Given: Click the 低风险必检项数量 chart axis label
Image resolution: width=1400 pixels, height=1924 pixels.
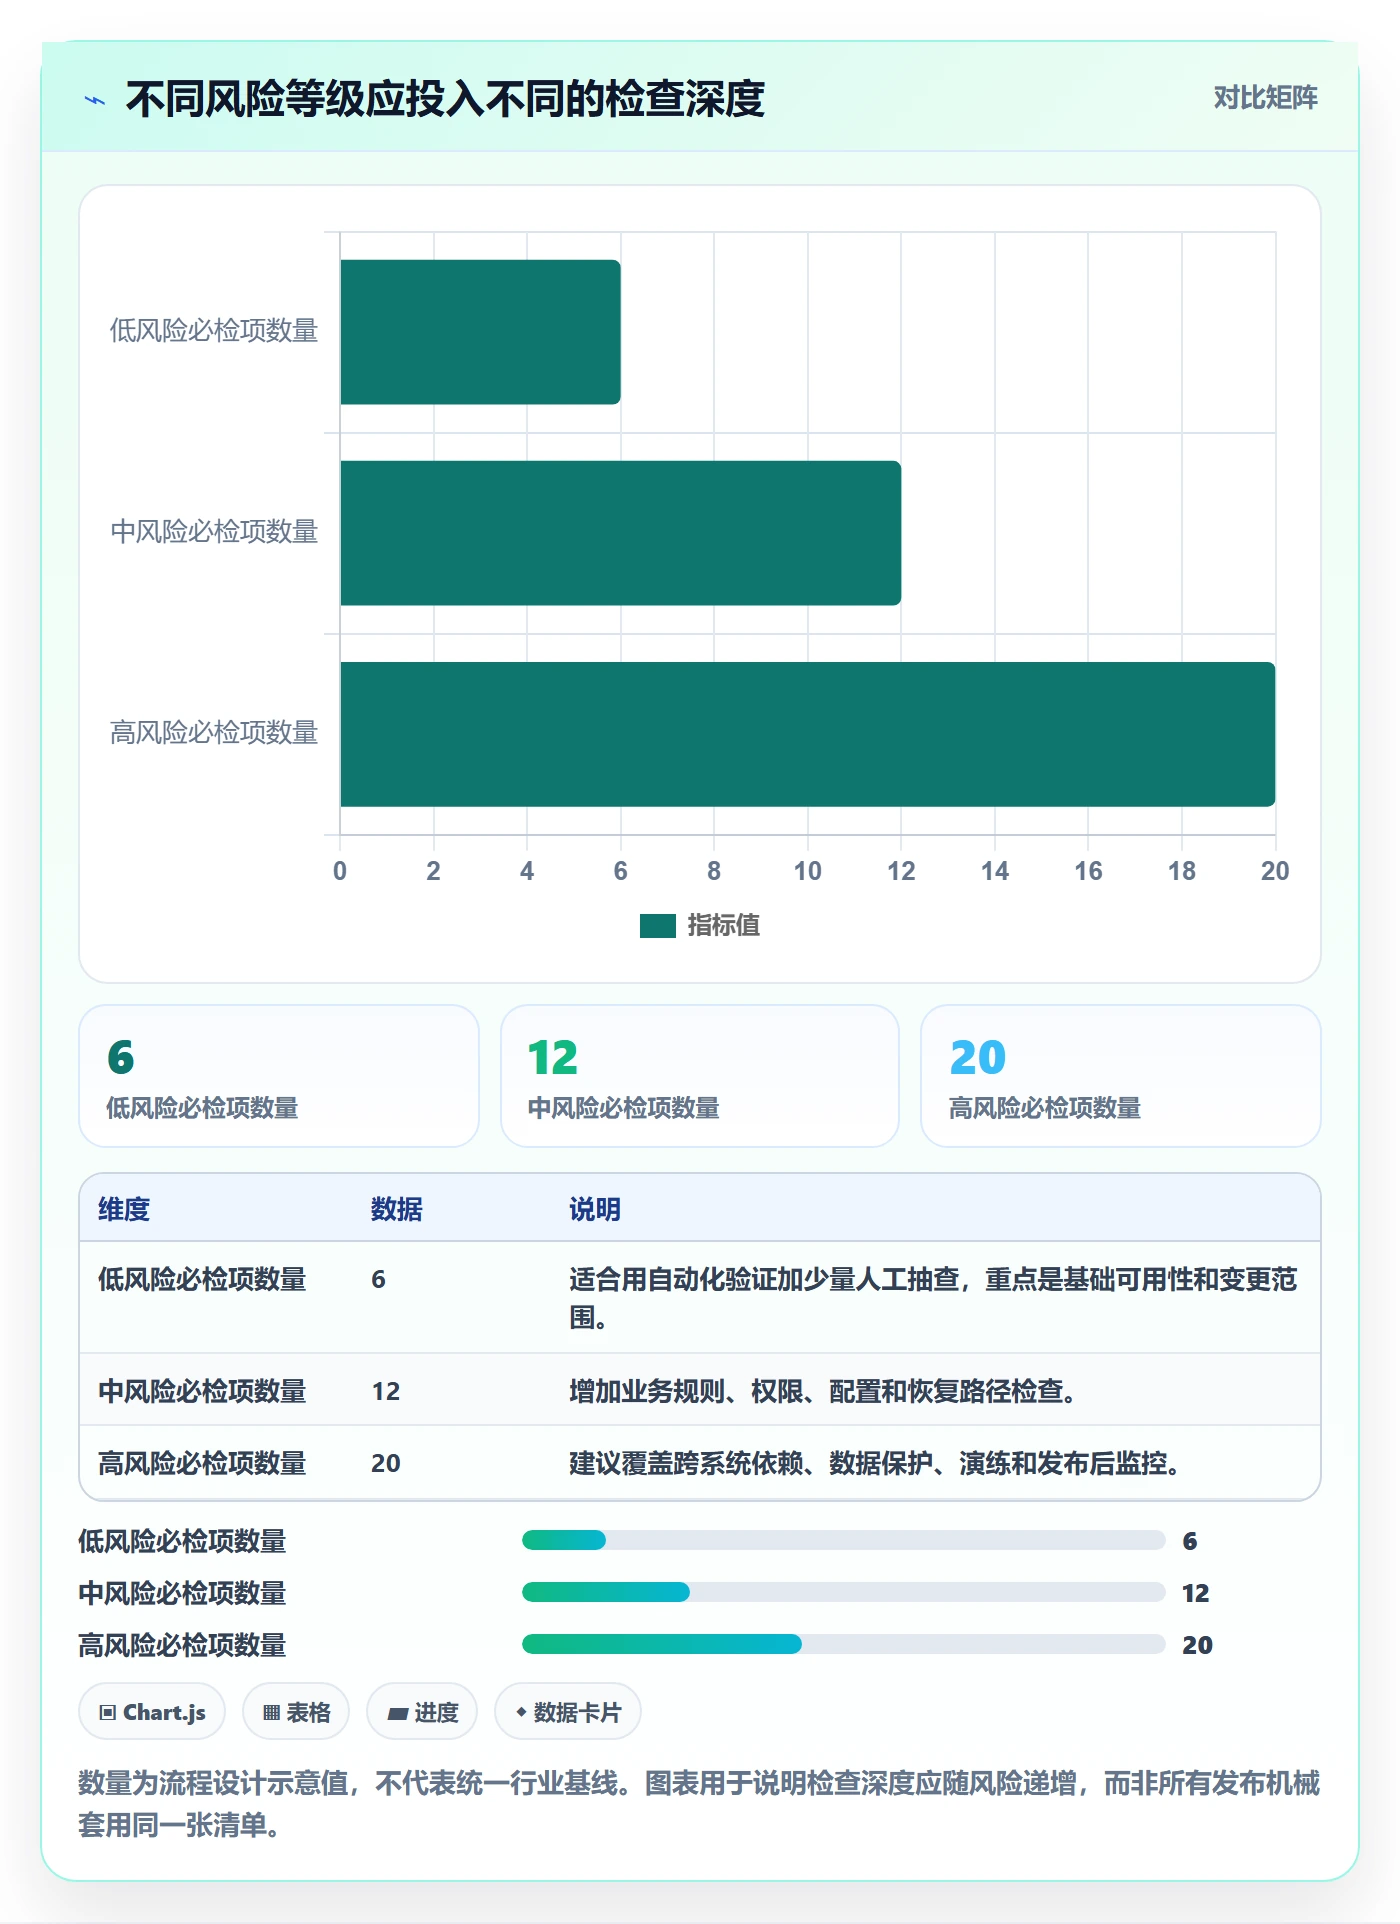Looking at the screenshot, I should pos(214,330).
